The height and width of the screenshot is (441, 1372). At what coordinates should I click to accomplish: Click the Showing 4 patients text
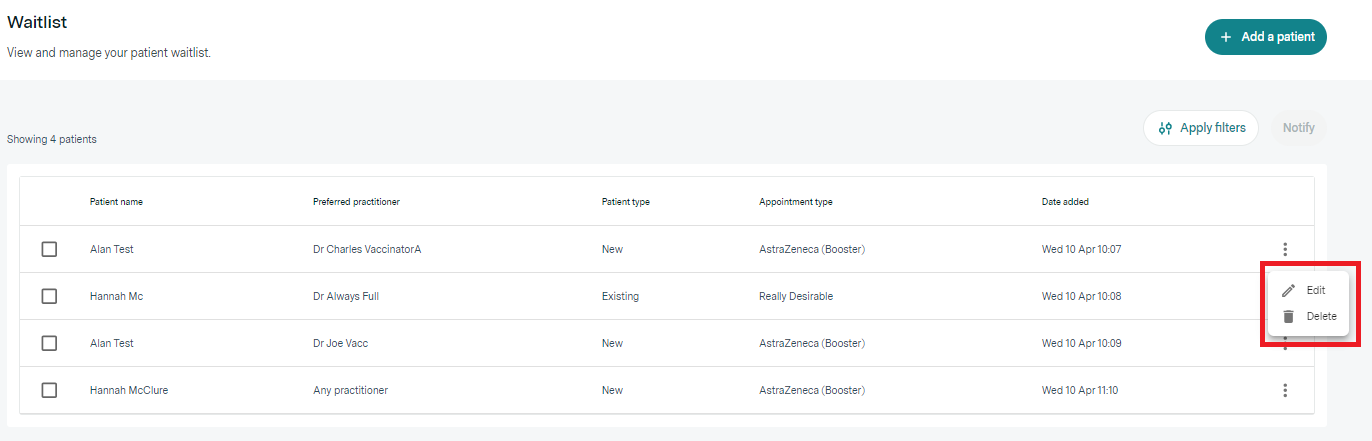click(52, 139)
